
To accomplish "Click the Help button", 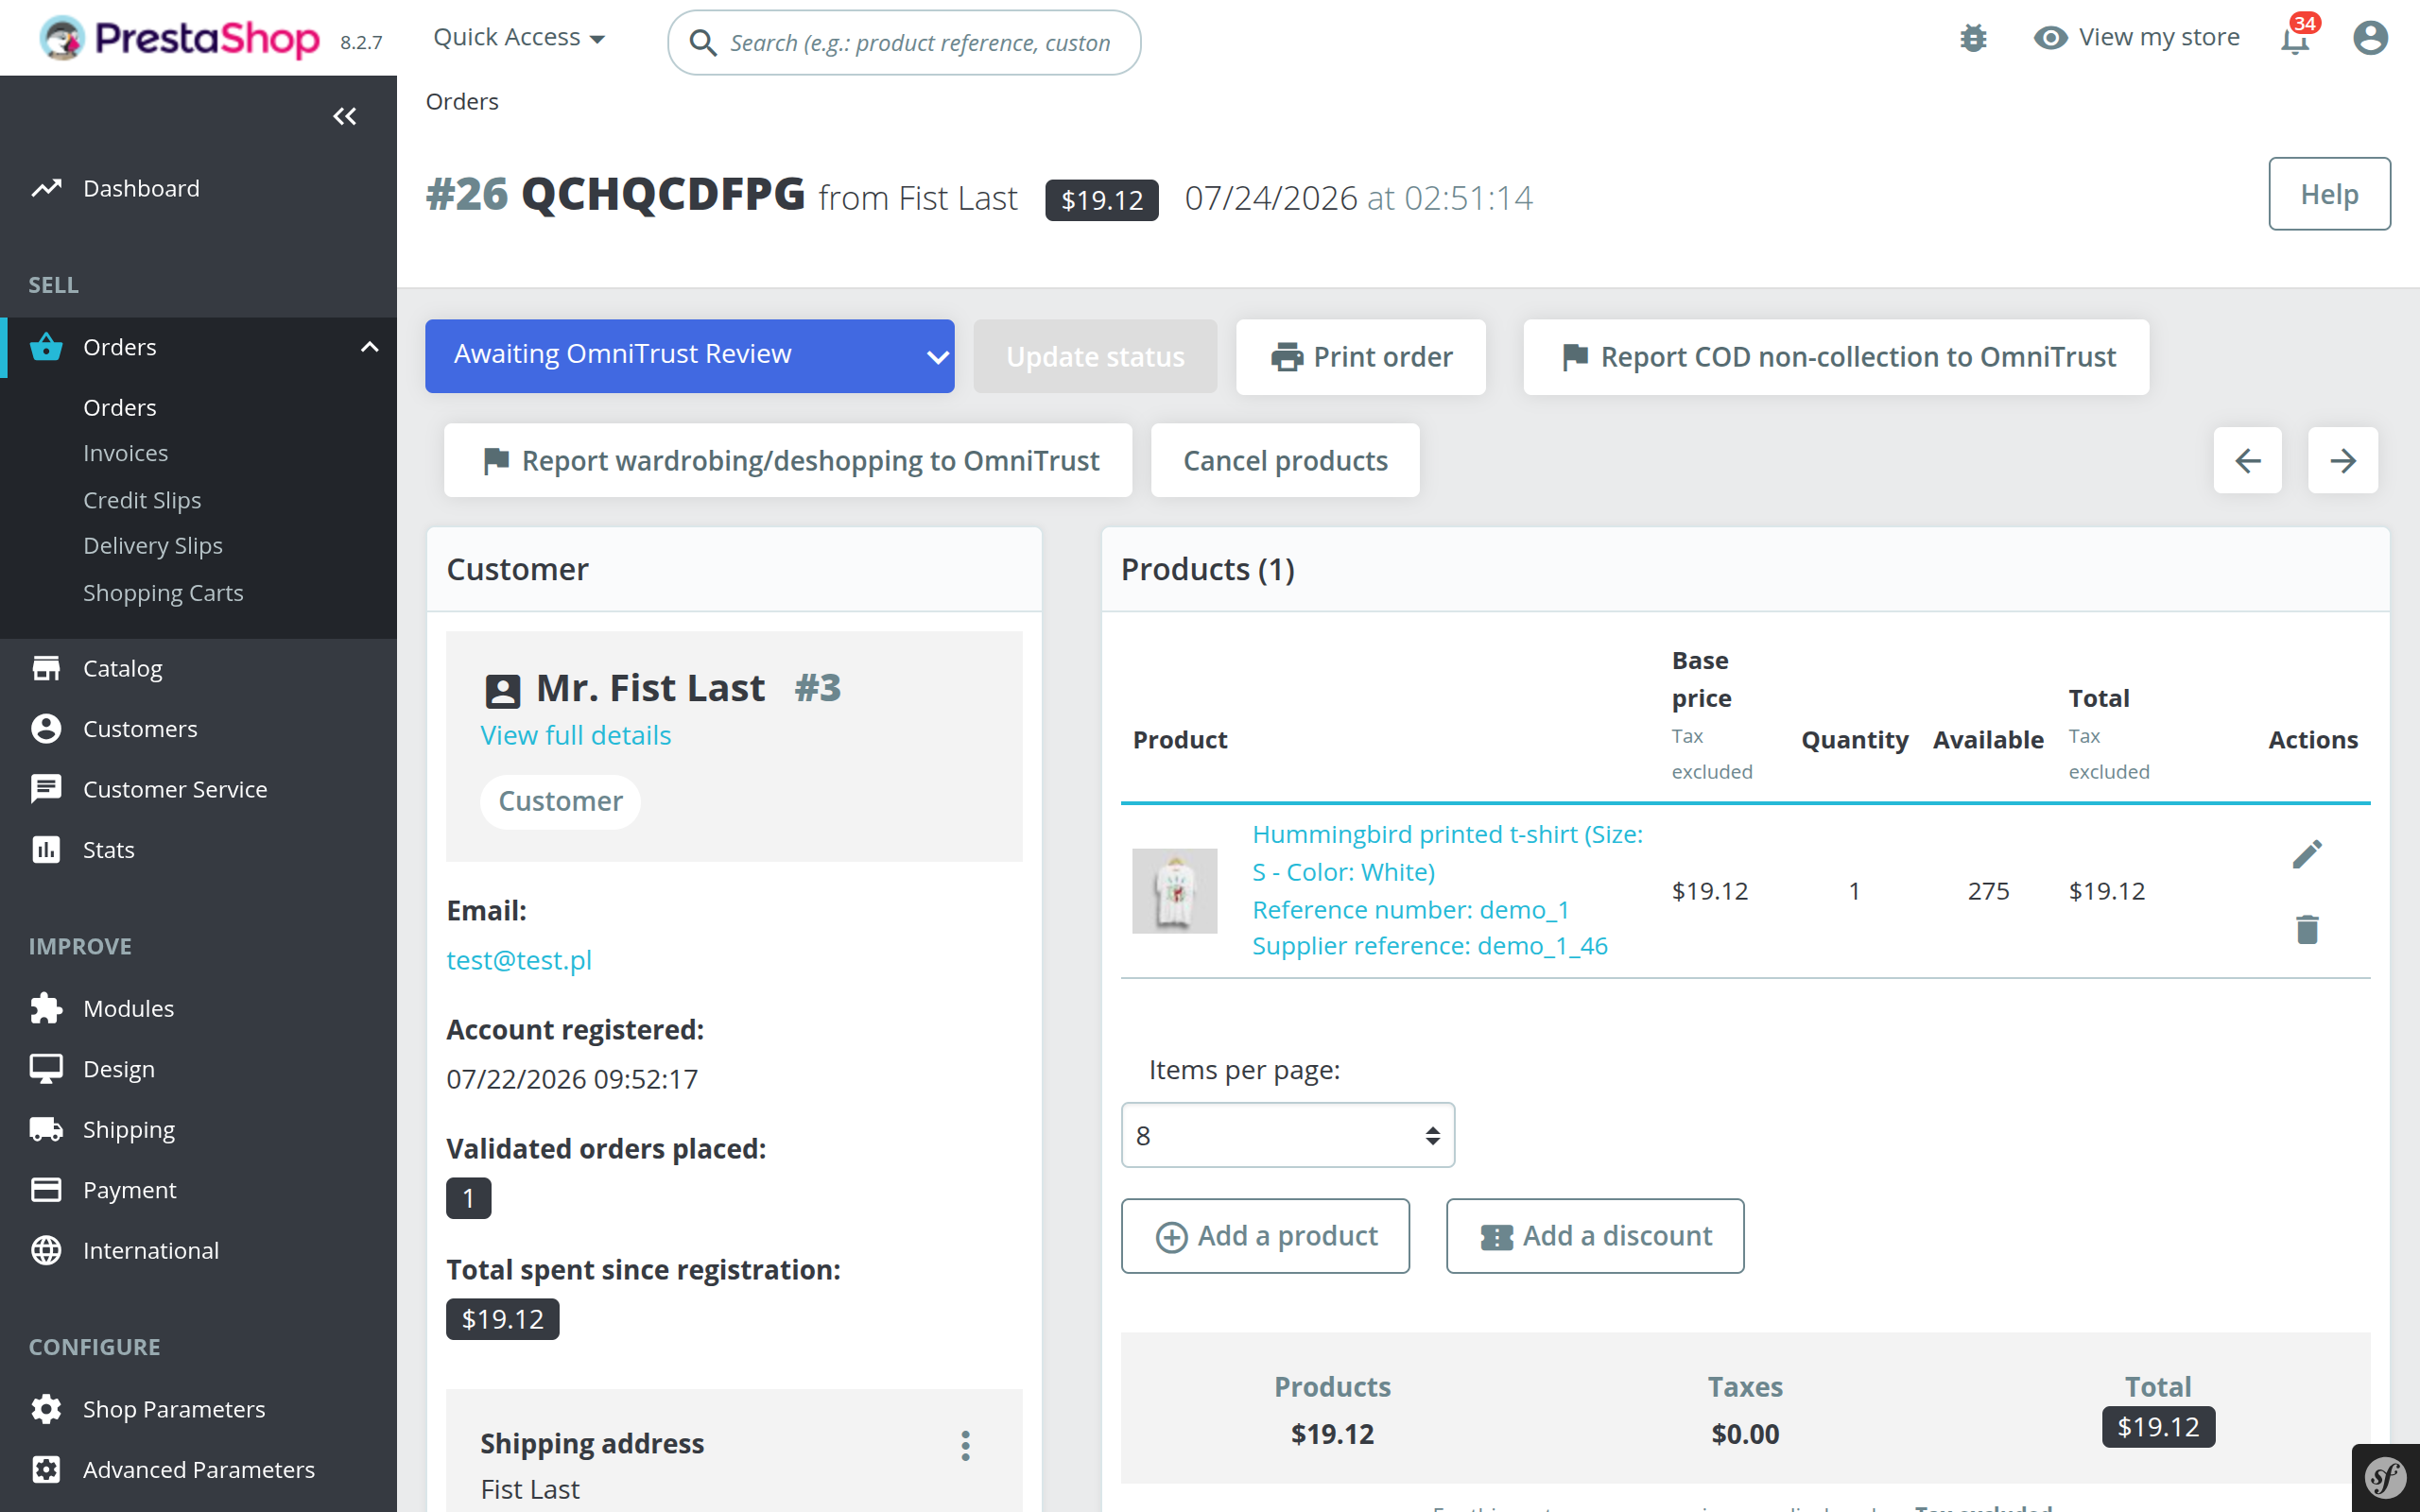I will point(2329,194).
